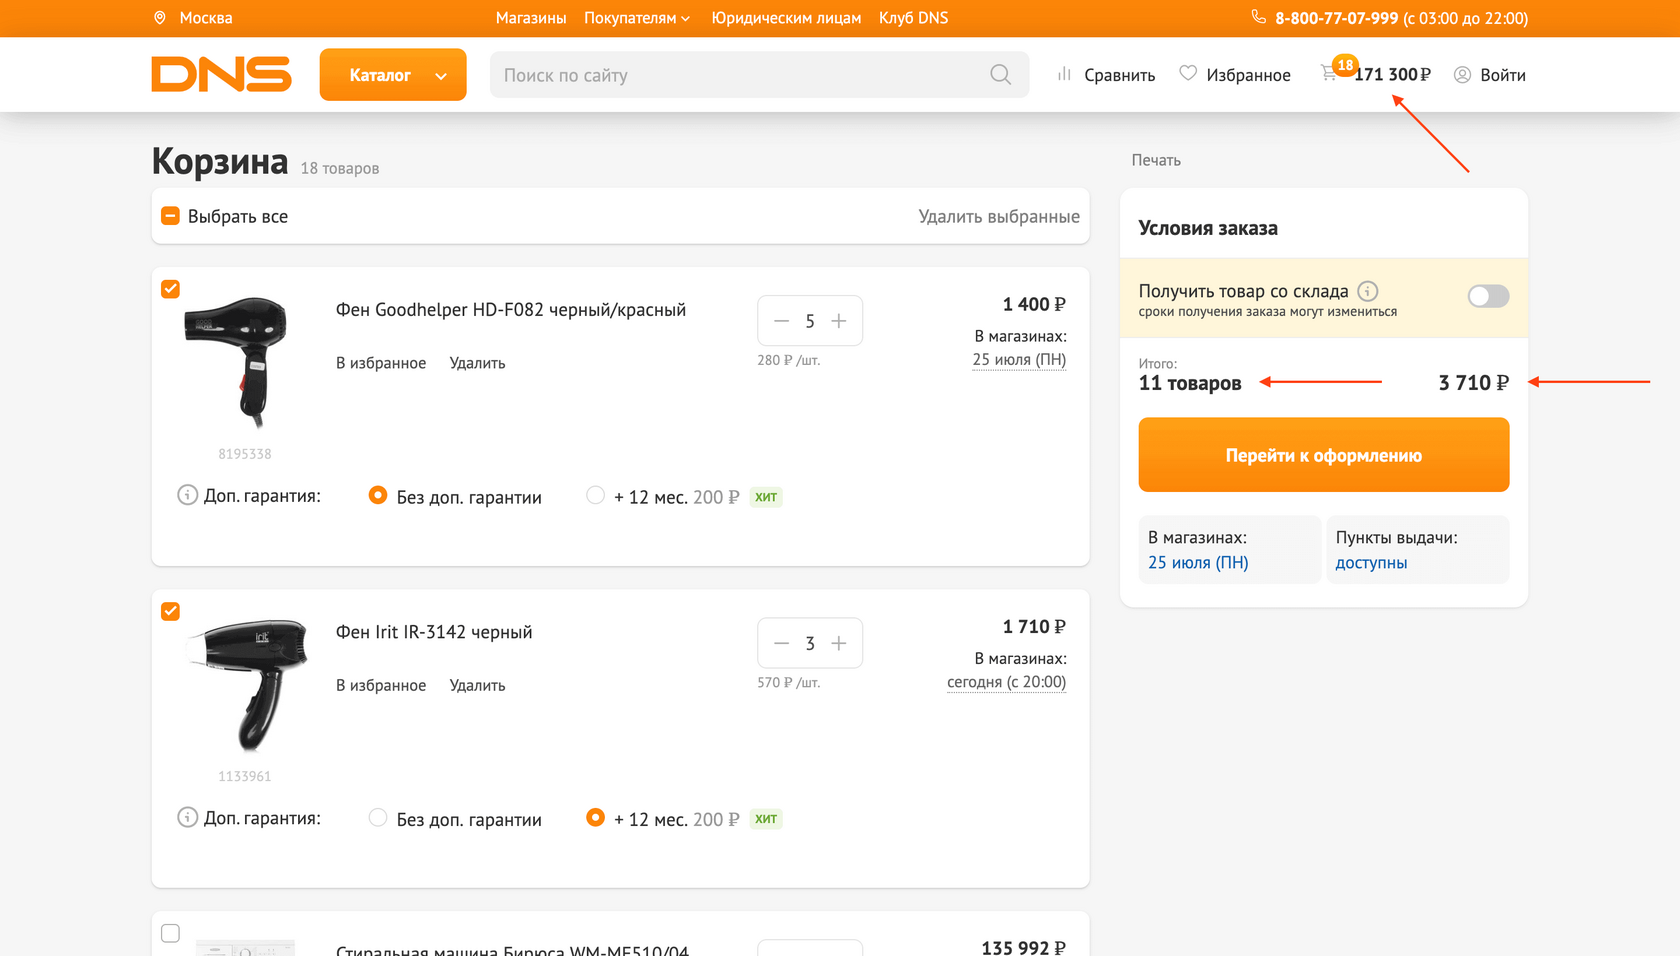
Task: Click the product code 1133961
Action: click(245, 776)
